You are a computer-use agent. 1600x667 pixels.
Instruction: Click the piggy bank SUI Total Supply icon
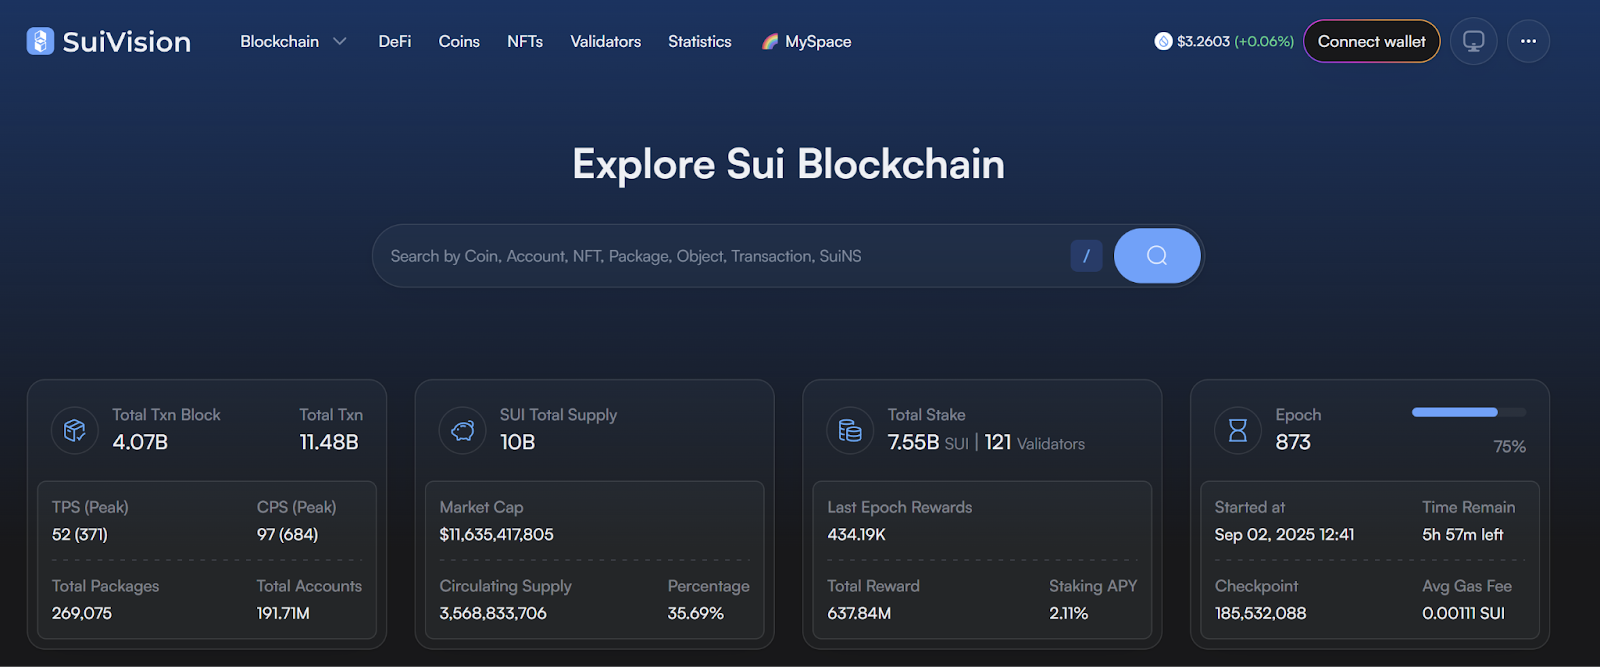click(463, 431)
